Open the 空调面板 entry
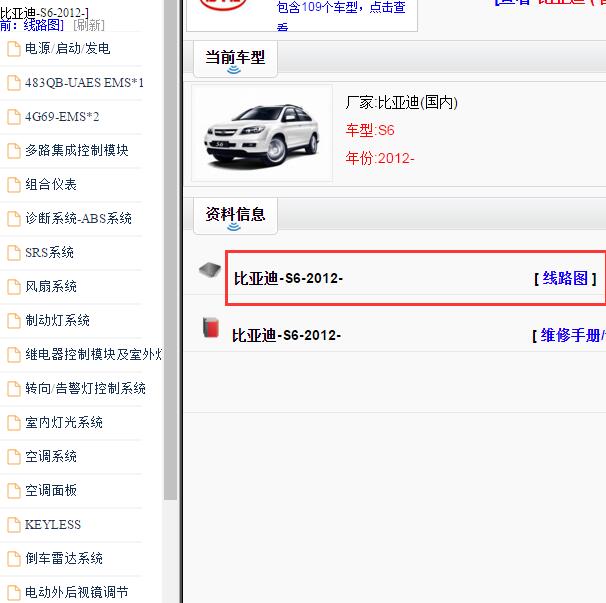 51,491
